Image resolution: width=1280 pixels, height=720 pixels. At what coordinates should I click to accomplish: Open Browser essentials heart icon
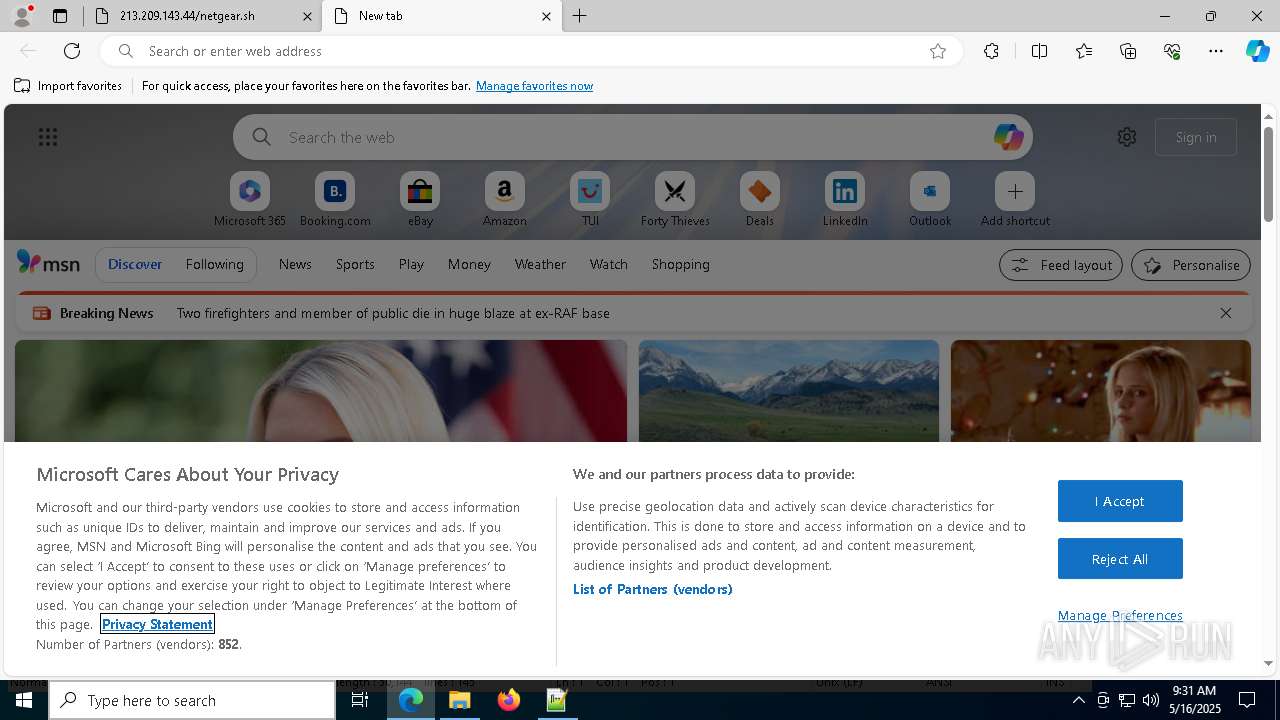pos(1172,51)
